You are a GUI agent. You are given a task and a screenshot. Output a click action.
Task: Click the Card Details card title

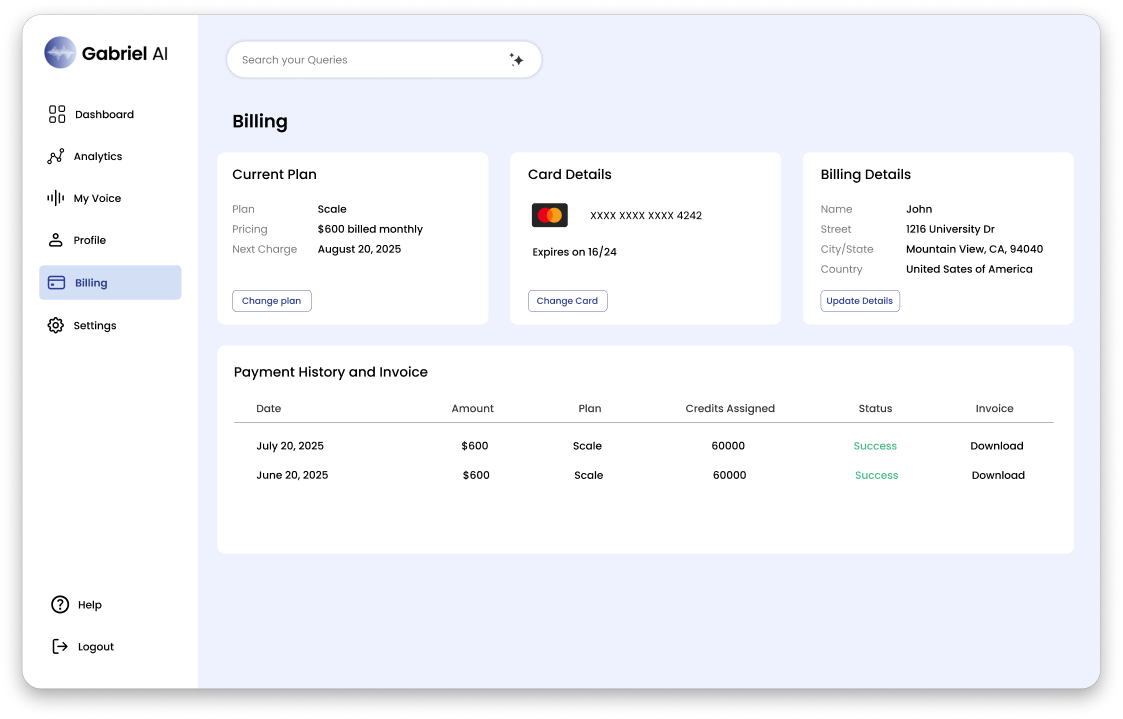tap(569, 174)
